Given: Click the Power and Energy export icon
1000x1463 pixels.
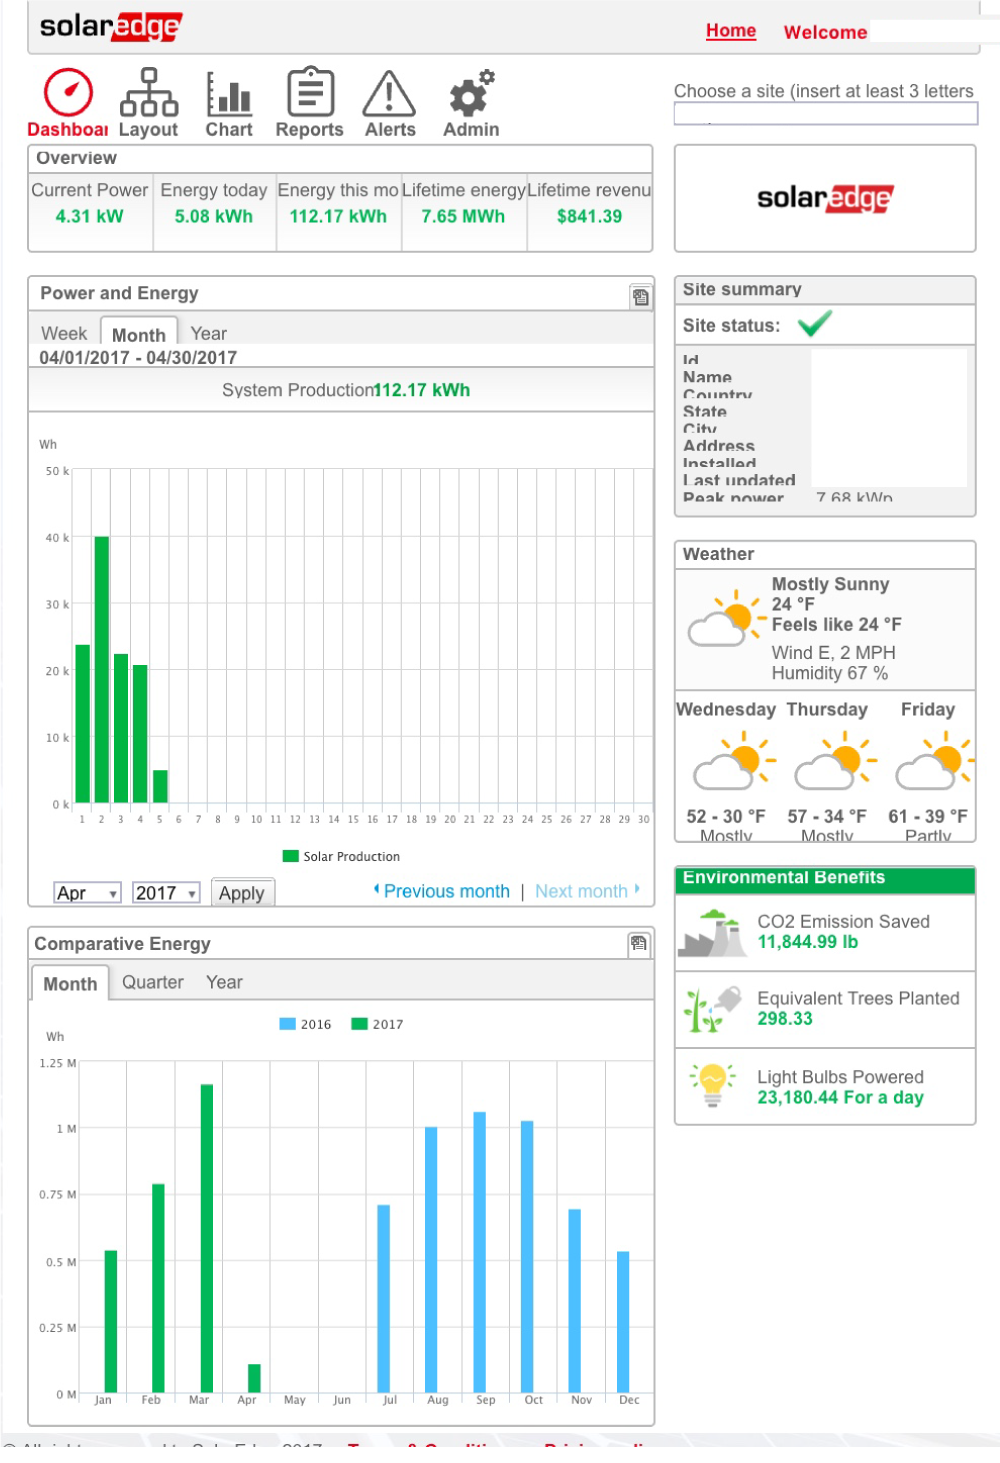Looking at the screenshot, I should (641, 297).
